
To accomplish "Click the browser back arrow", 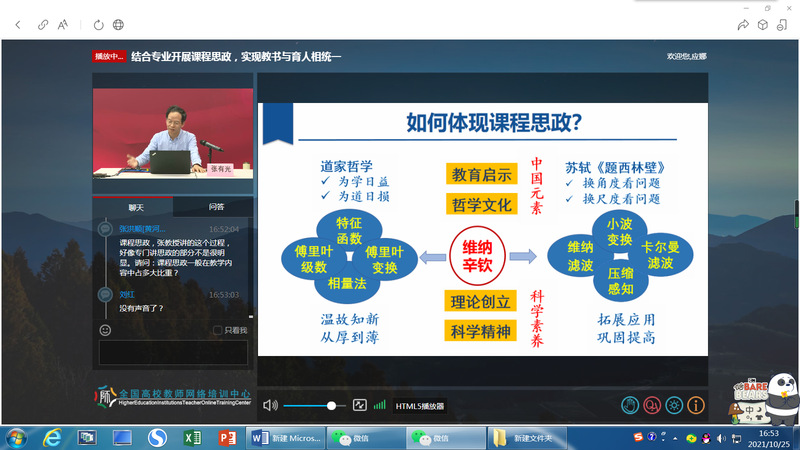I will point(17,24).
